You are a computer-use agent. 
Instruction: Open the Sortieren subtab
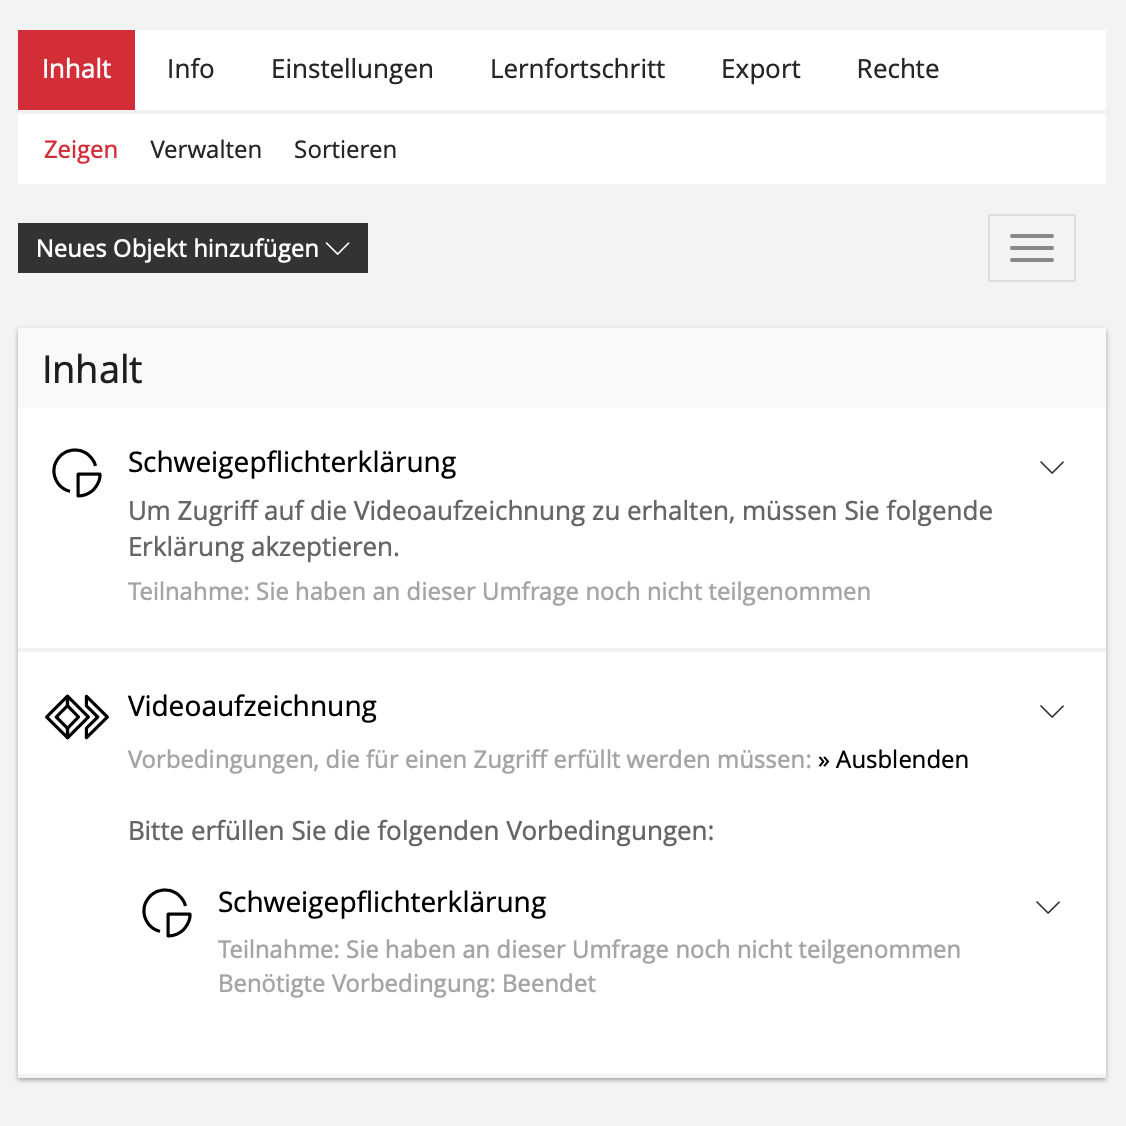[345, 150]
